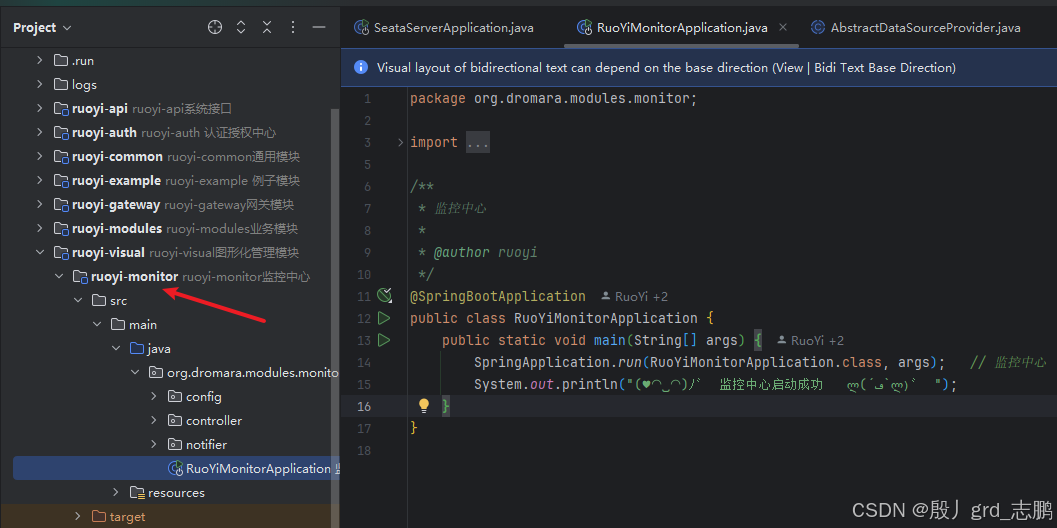Click the logs folder icon
Viewport: 1057px width, 528px height.
pyautogui.click(x=61, y=85)
